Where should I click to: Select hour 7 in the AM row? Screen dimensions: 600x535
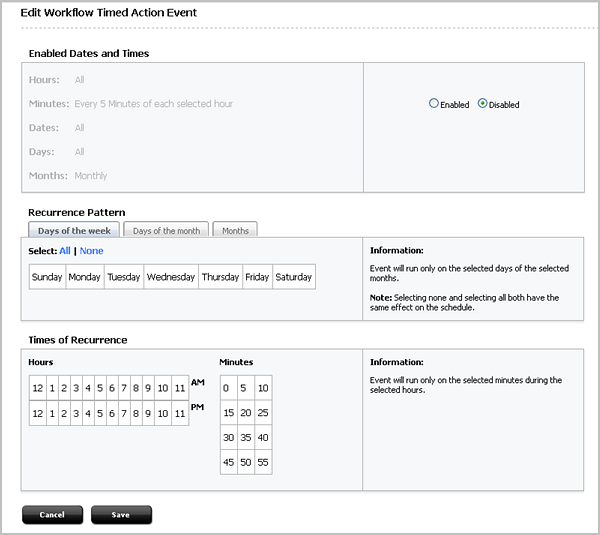(x=124, y=388)
